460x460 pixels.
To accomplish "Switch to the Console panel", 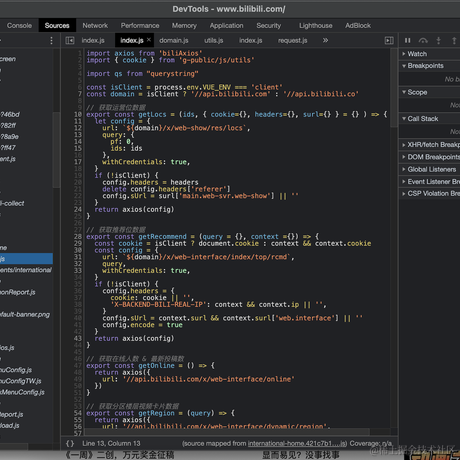I will pyautogui.click(x=19, y=25).
